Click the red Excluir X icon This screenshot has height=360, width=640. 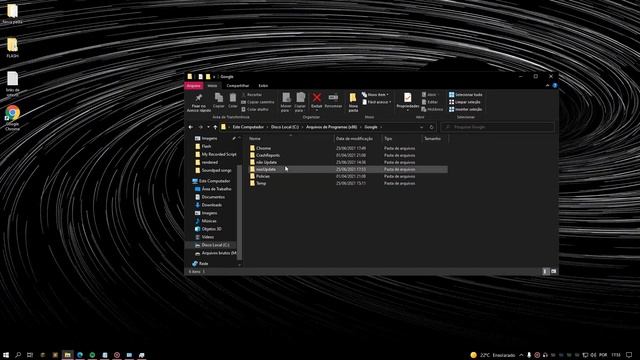point(317,97)
